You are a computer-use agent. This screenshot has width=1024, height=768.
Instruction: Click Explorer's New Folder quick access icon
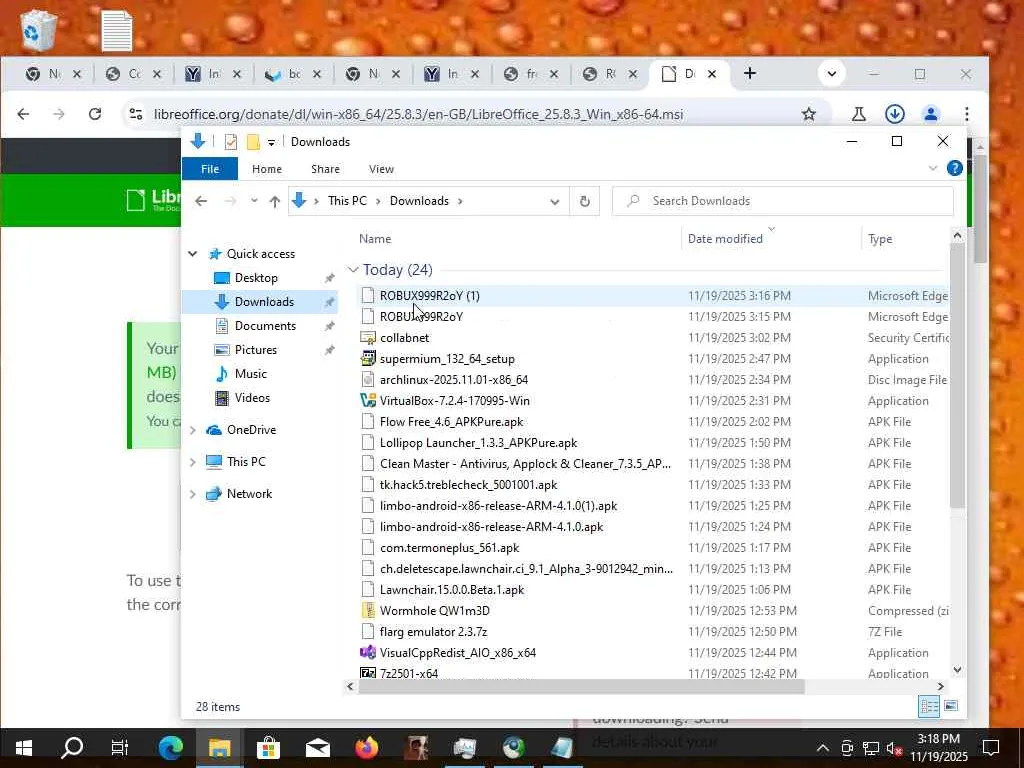(253, 142)
